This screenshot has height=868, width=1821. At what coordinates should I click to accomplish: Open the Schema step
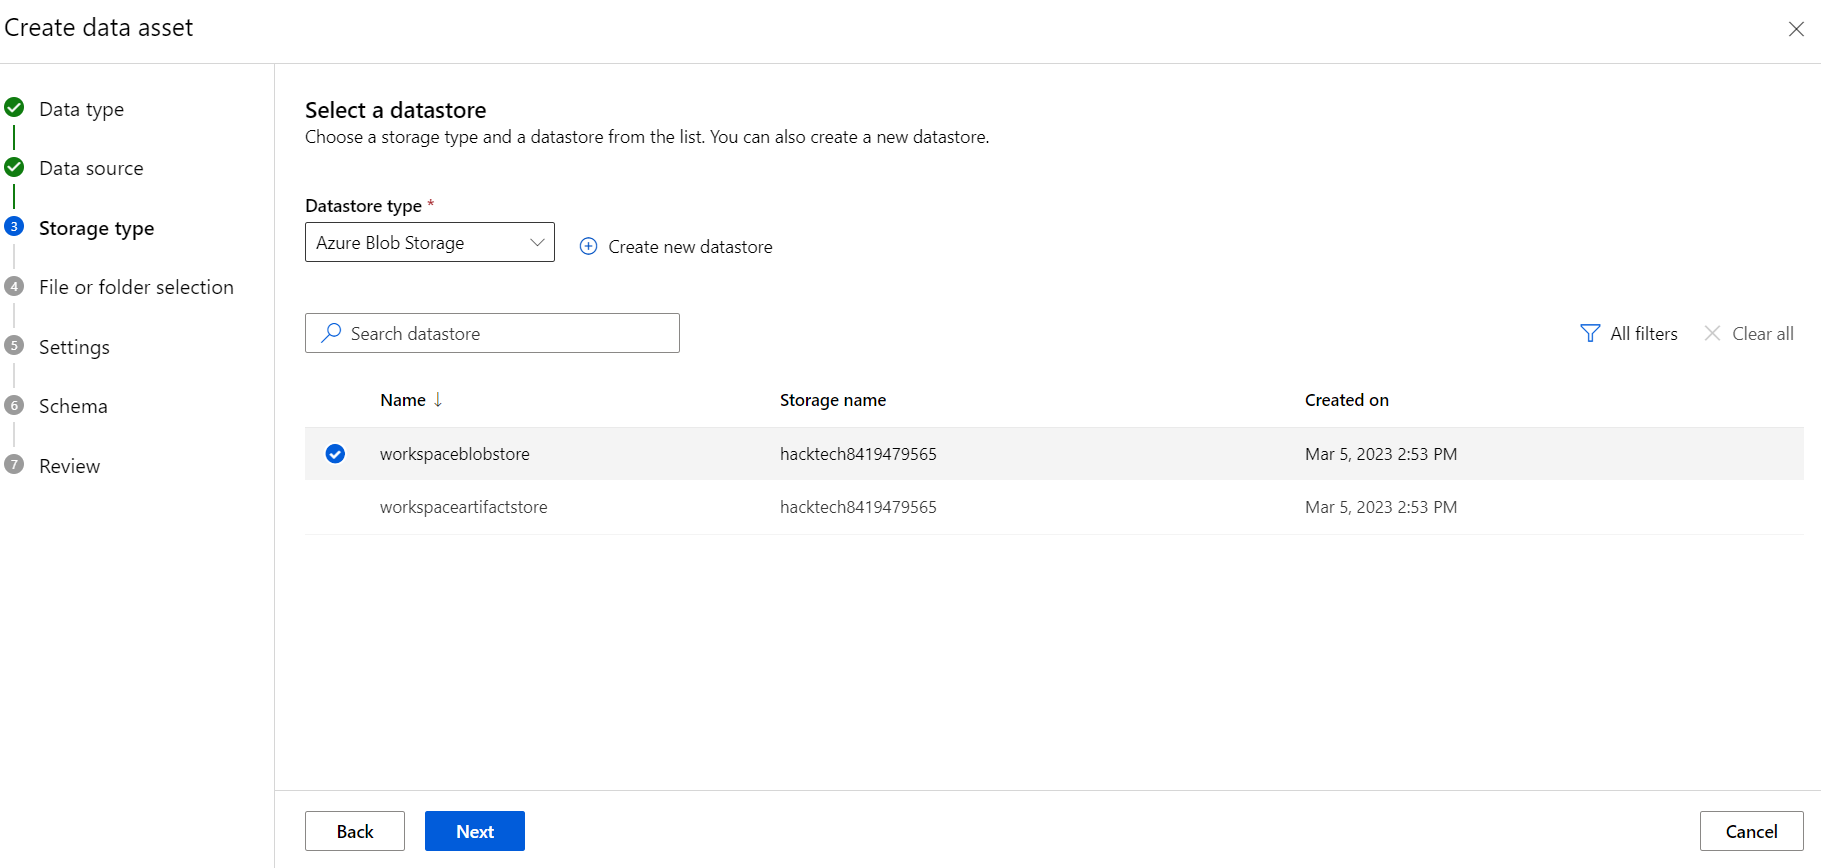tap(73, 406)
